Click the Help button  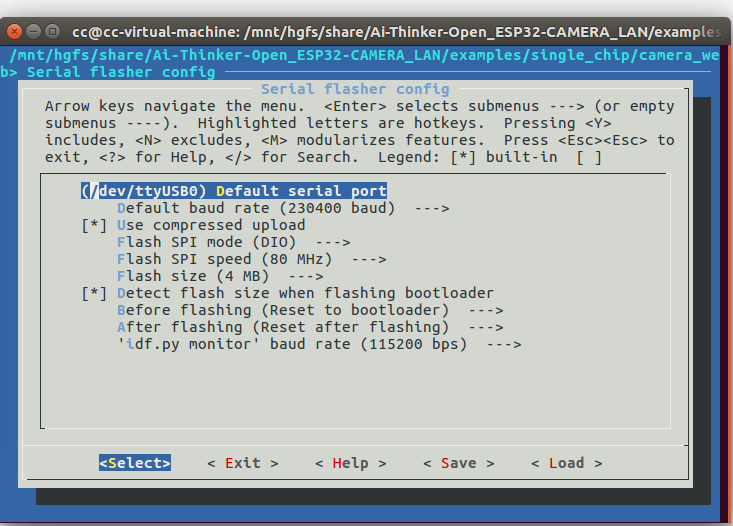coord(351,463)
